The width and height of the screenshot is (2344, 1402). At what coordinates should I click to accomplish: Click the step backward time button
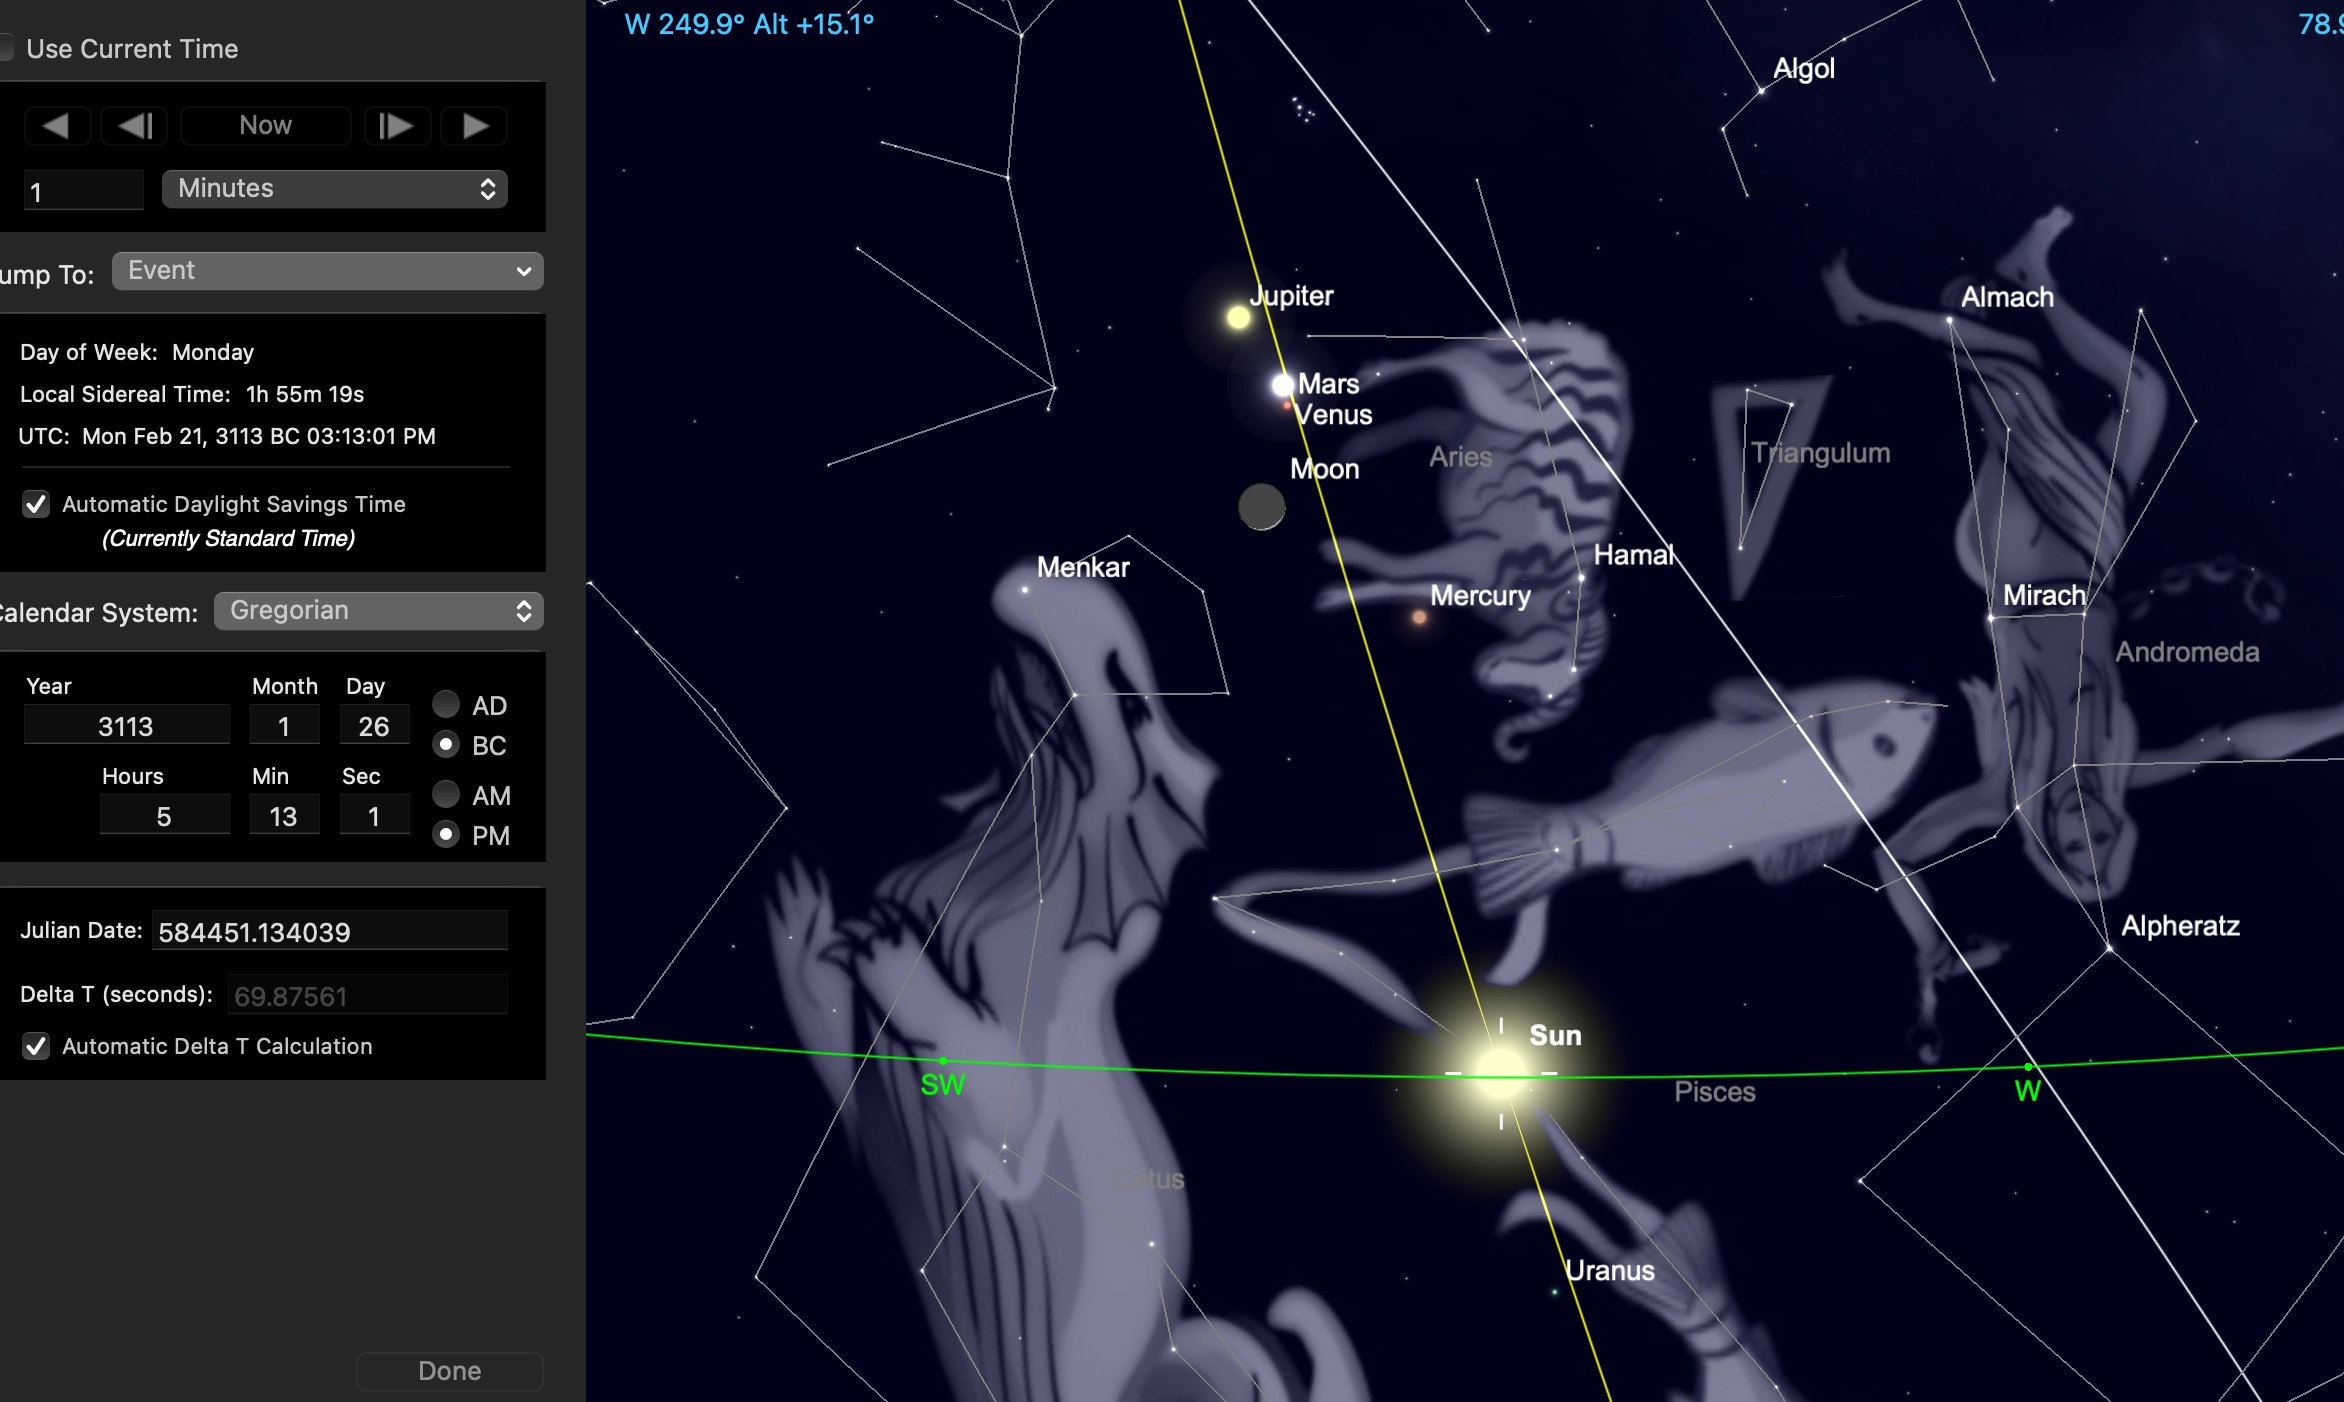134,126
